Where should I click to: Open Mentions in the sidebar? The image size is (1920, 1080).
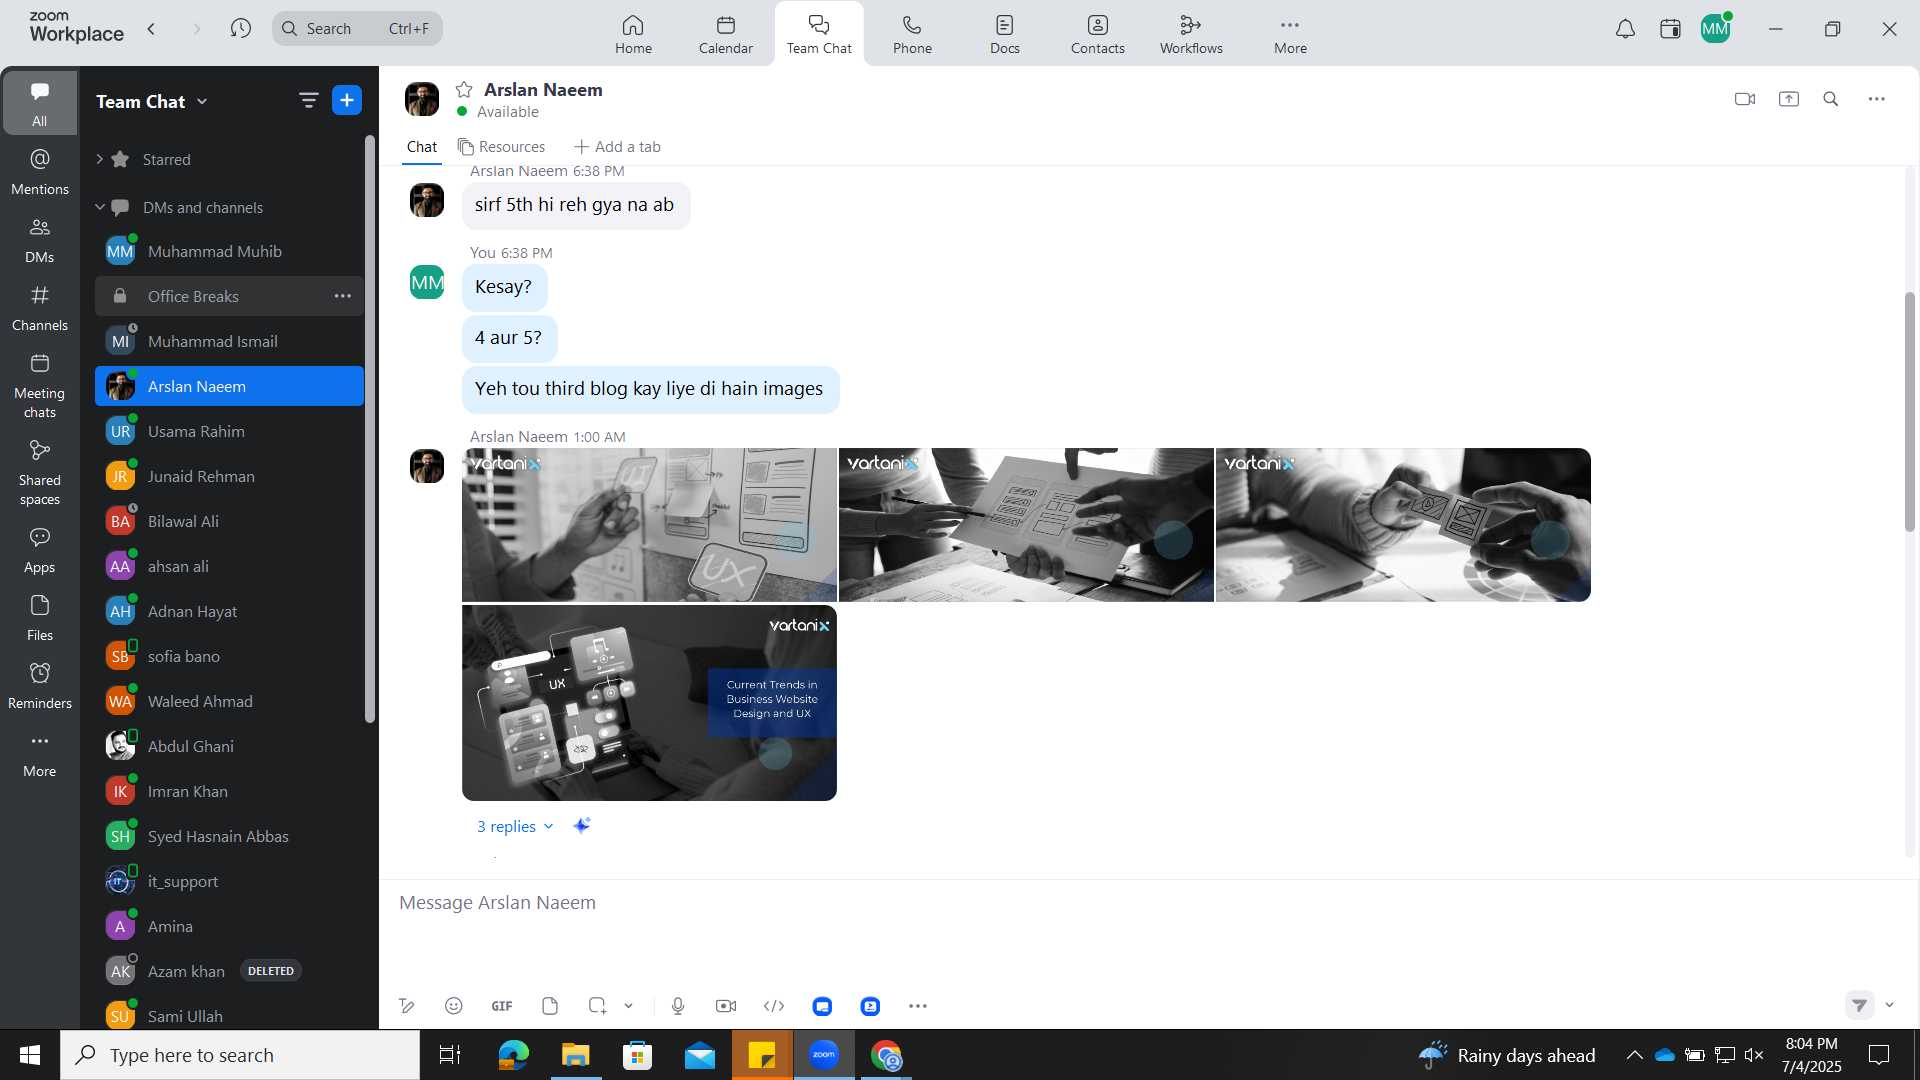click(40, 171)
